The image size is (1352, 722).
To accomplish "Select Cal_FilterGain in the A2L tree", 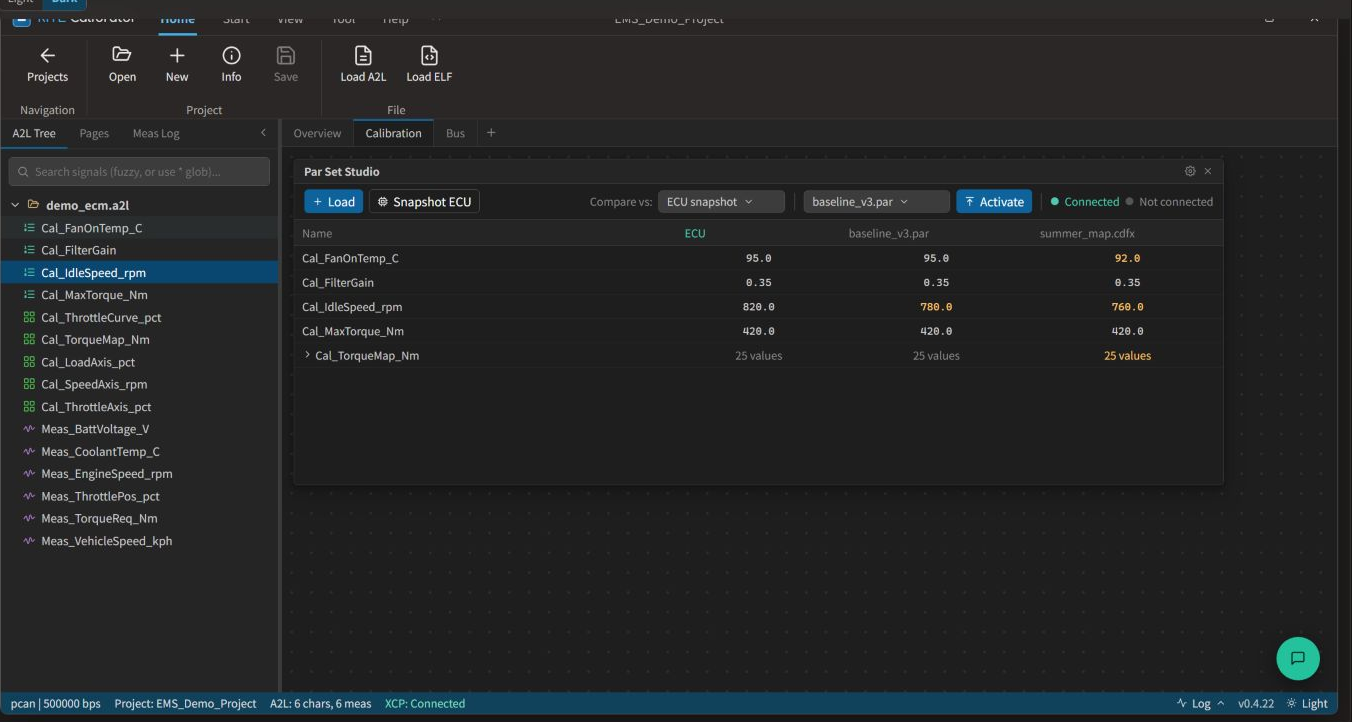I will tap(139, 250).
